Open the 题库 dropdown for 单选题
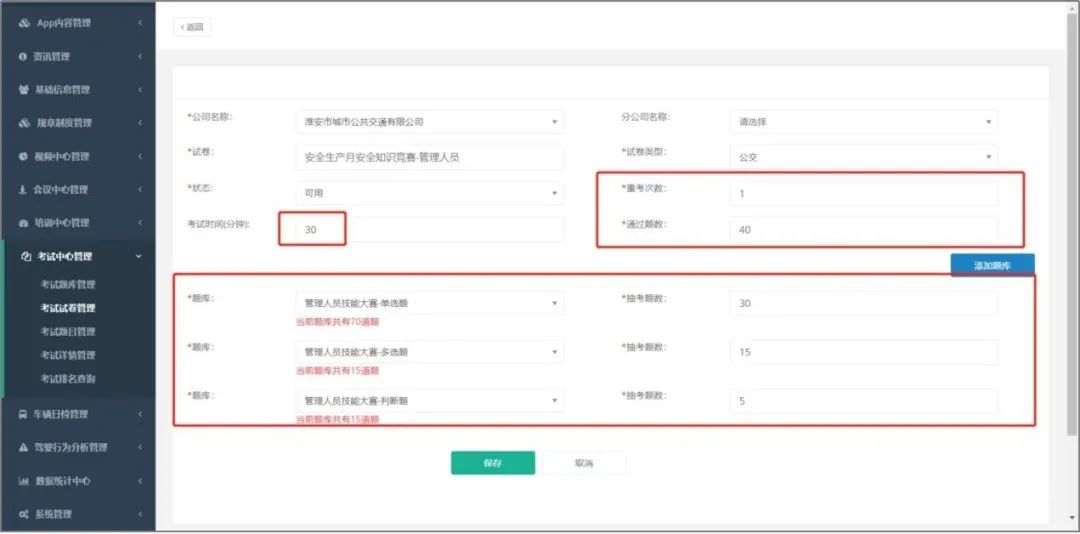The width and height of the screenshot is (1080, 534). point(430,303)
